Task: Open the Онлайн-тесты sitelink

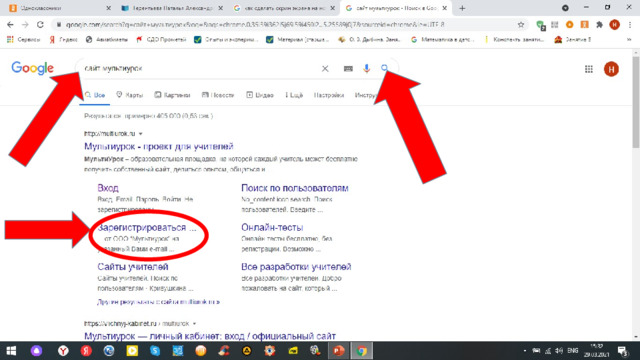Action: 272,227
